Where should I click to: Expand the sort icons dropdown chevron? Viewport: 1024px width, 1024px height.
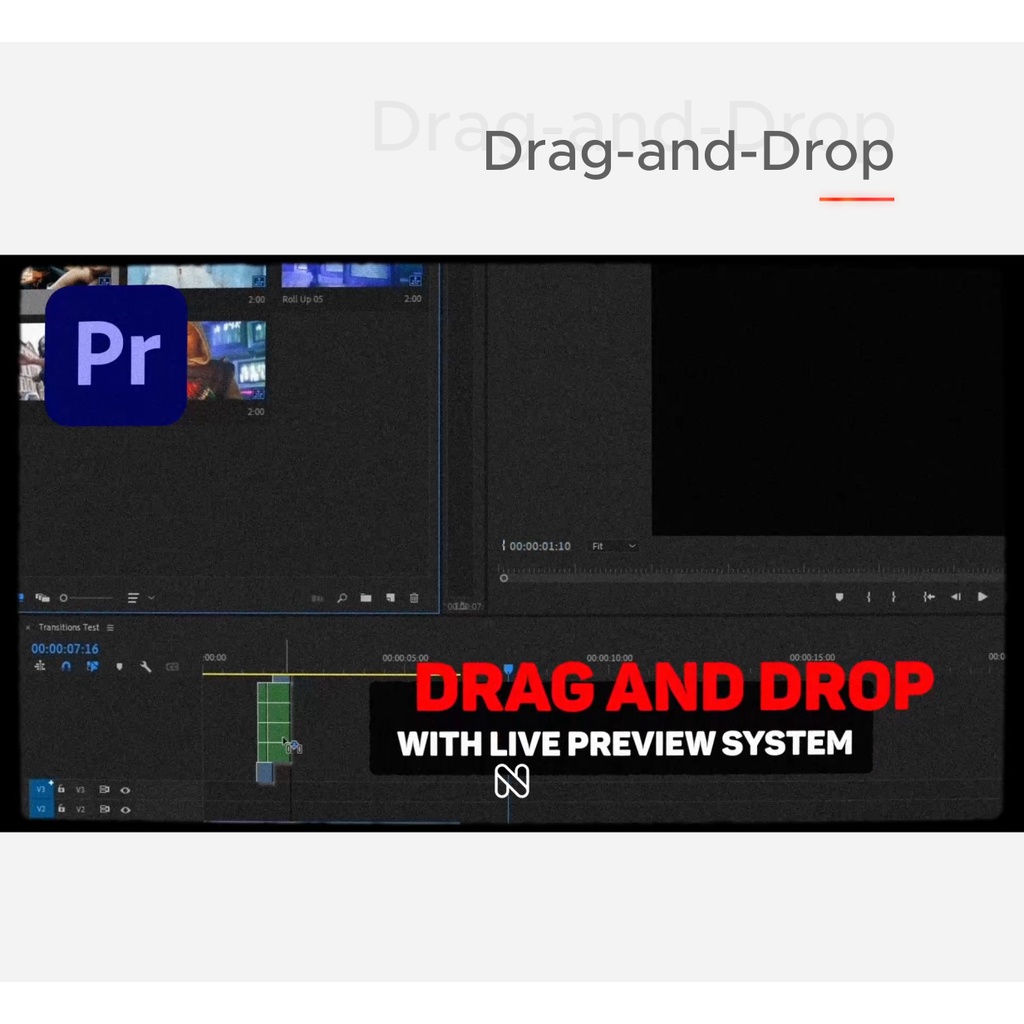click(151, 598)
